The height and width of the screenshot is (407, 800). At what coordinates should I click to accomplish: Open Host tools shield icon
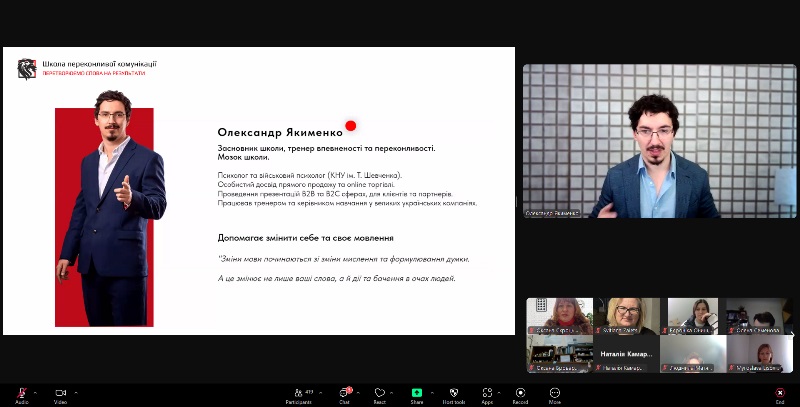[454, 395]
